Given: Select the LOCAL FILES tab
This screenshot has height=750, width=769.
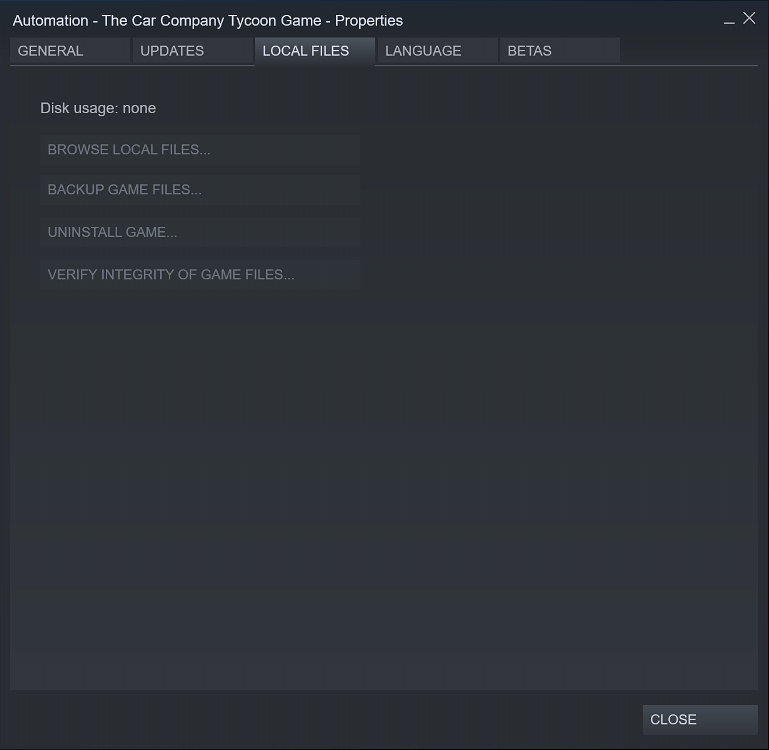Looking at the screenshot, I should pos(314,51).
